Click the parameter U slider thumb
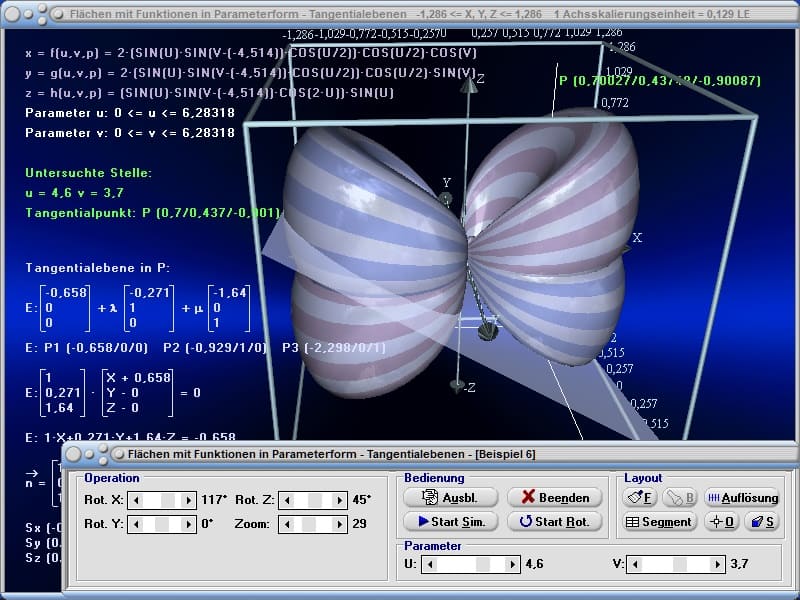Screen dimensions: 800x600 483,564
